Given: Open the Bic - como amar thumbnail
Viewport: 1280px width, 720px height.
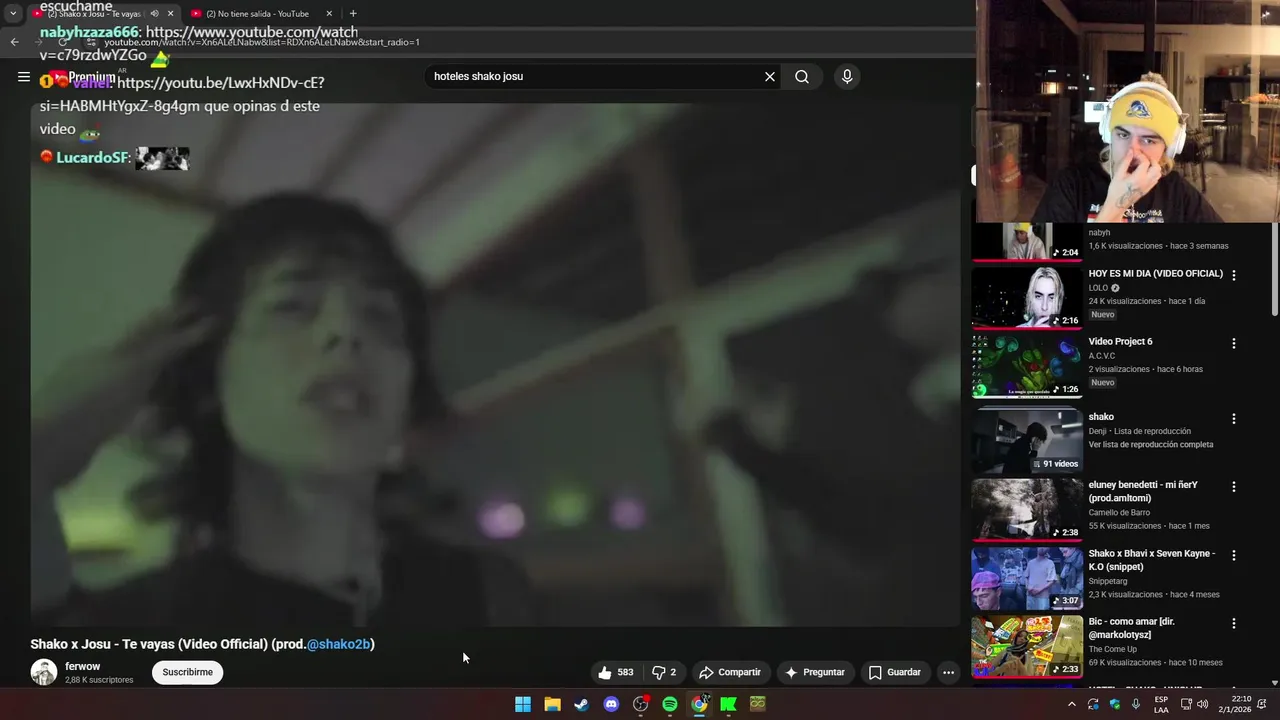Looking at the screenshot, I should [x=1027, y=646].
